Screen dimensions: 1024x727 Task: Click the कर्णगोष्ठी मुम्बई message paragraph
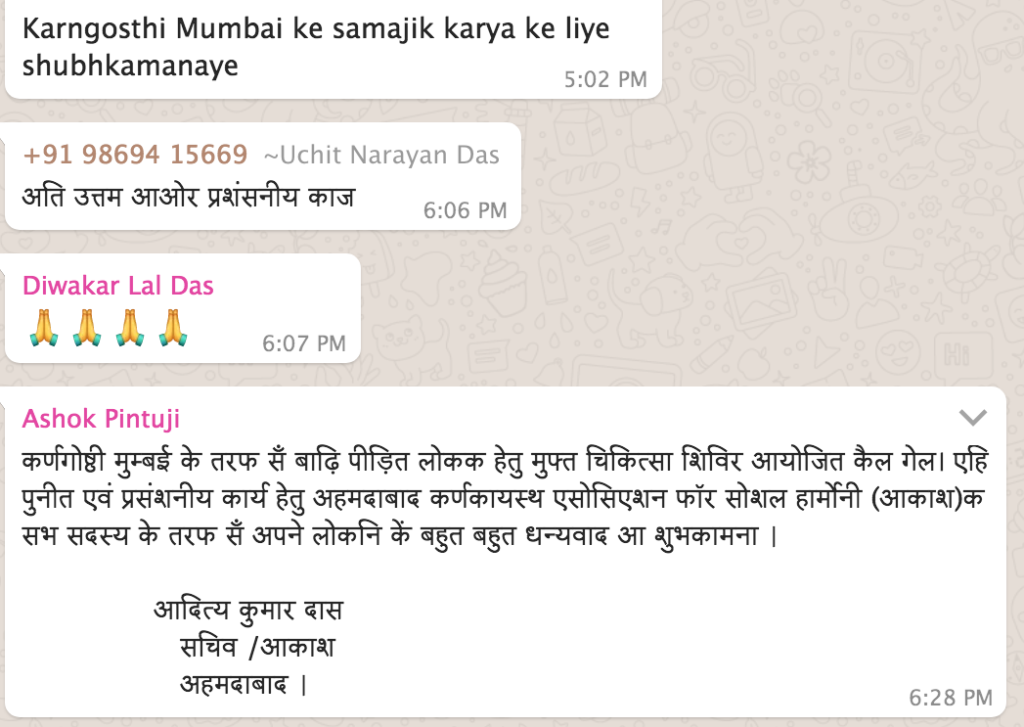coord(505,498)
